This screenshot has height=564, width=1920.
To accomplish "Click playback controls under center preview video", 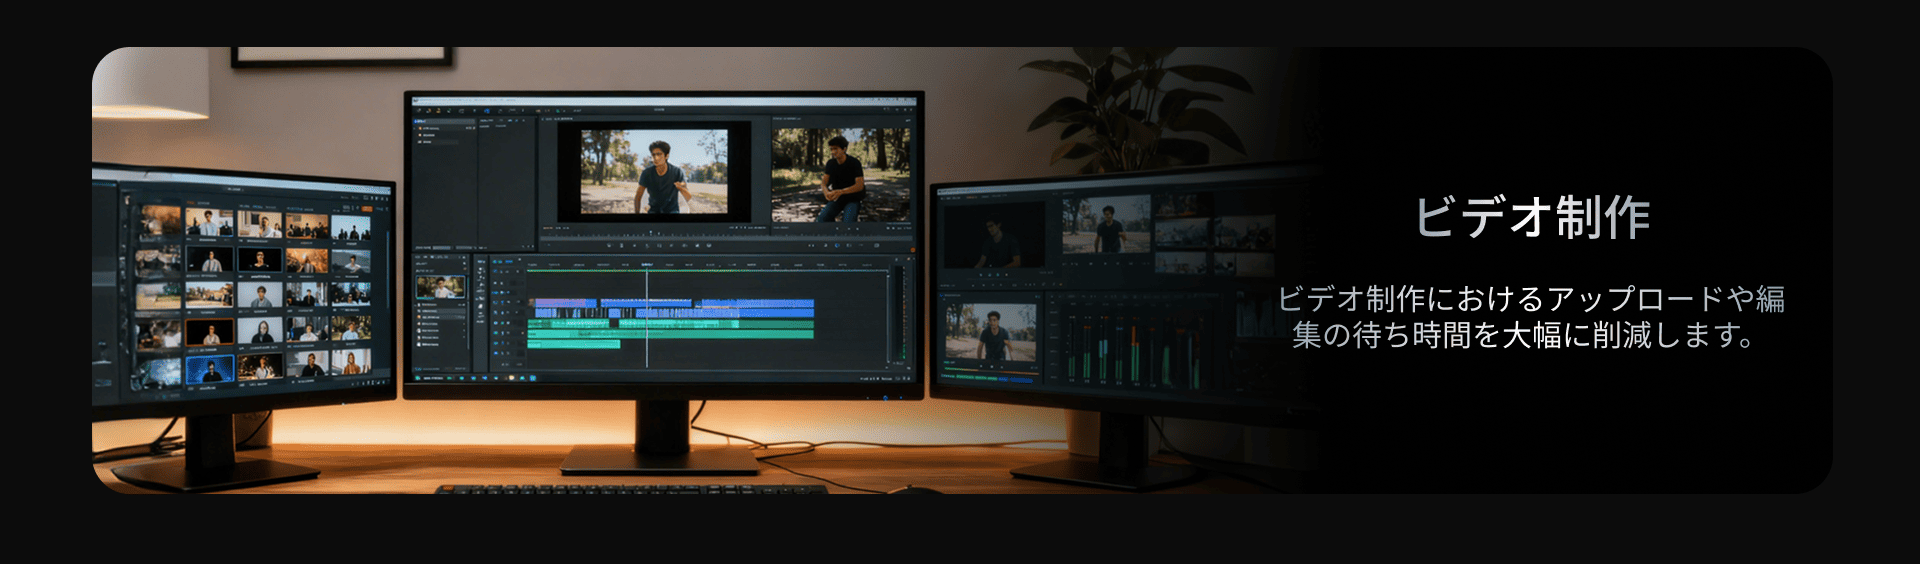I will pos(654,244).
